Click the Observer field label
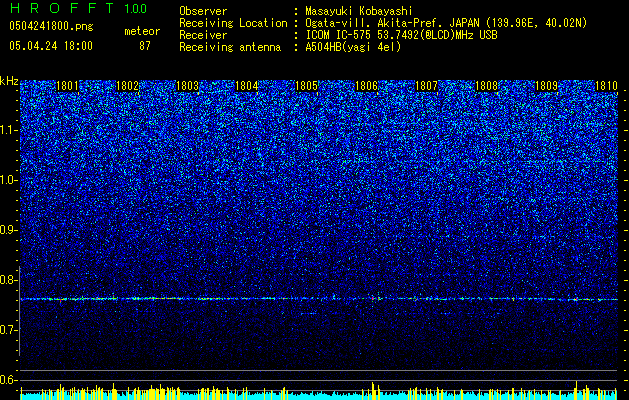The image size is (629, 400). click(203, 11)
